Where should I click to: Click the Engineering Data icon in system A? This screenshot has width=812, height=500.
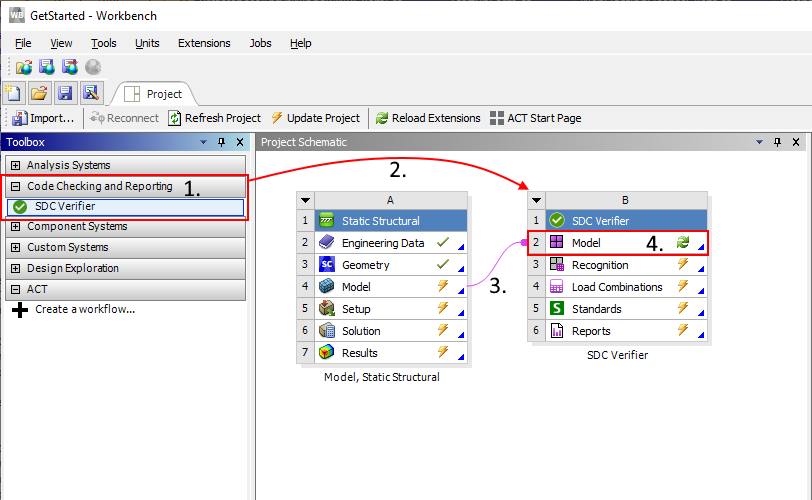pos(326,243)
